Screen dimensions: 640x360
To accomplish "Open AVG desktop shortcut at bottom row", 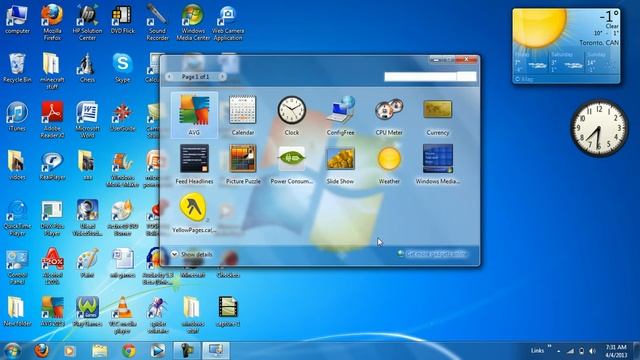I will point(52,312).
